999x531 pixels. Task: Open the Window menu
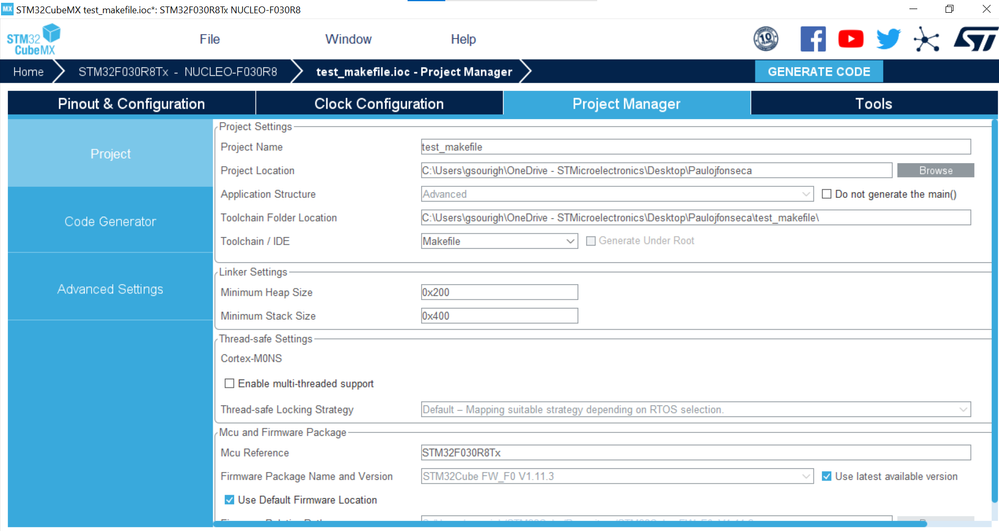(349, 39)
